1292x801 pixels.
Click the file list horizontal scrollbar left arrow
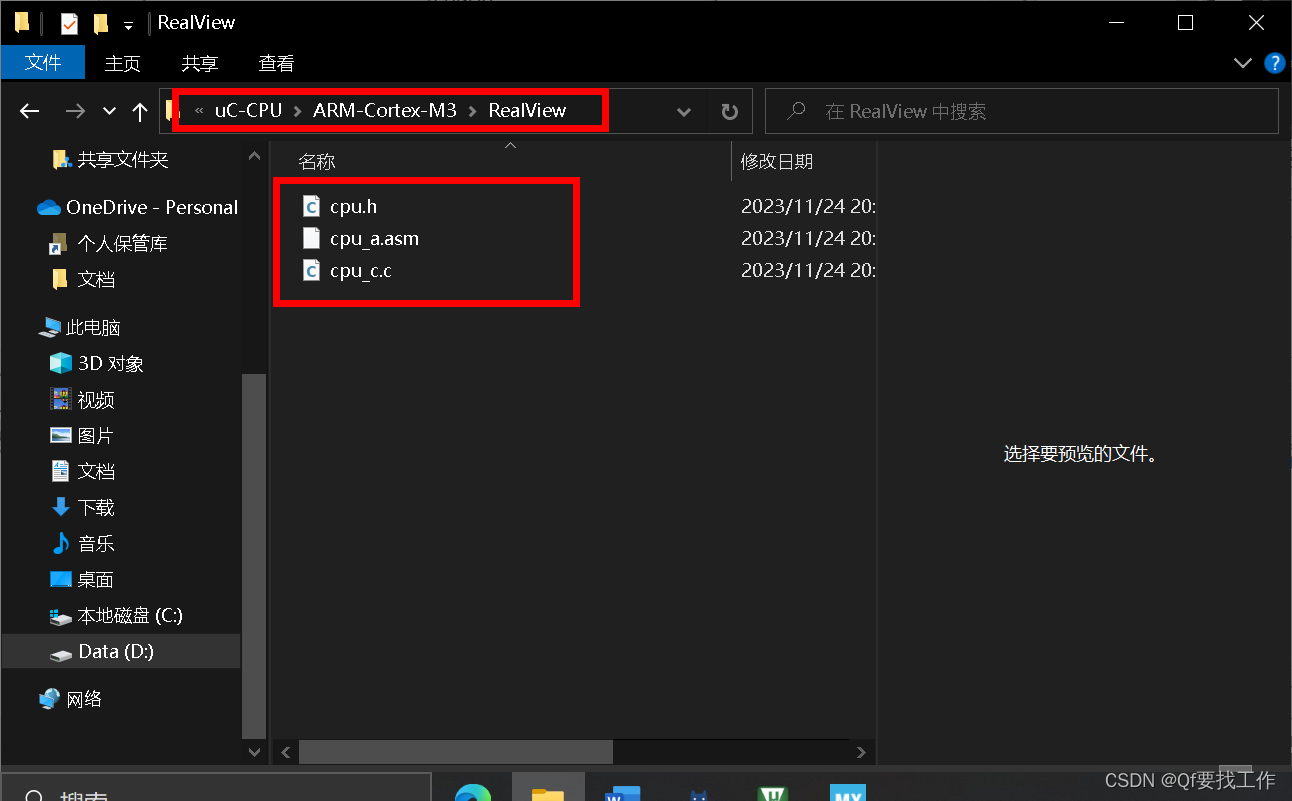tap(285, 752)
